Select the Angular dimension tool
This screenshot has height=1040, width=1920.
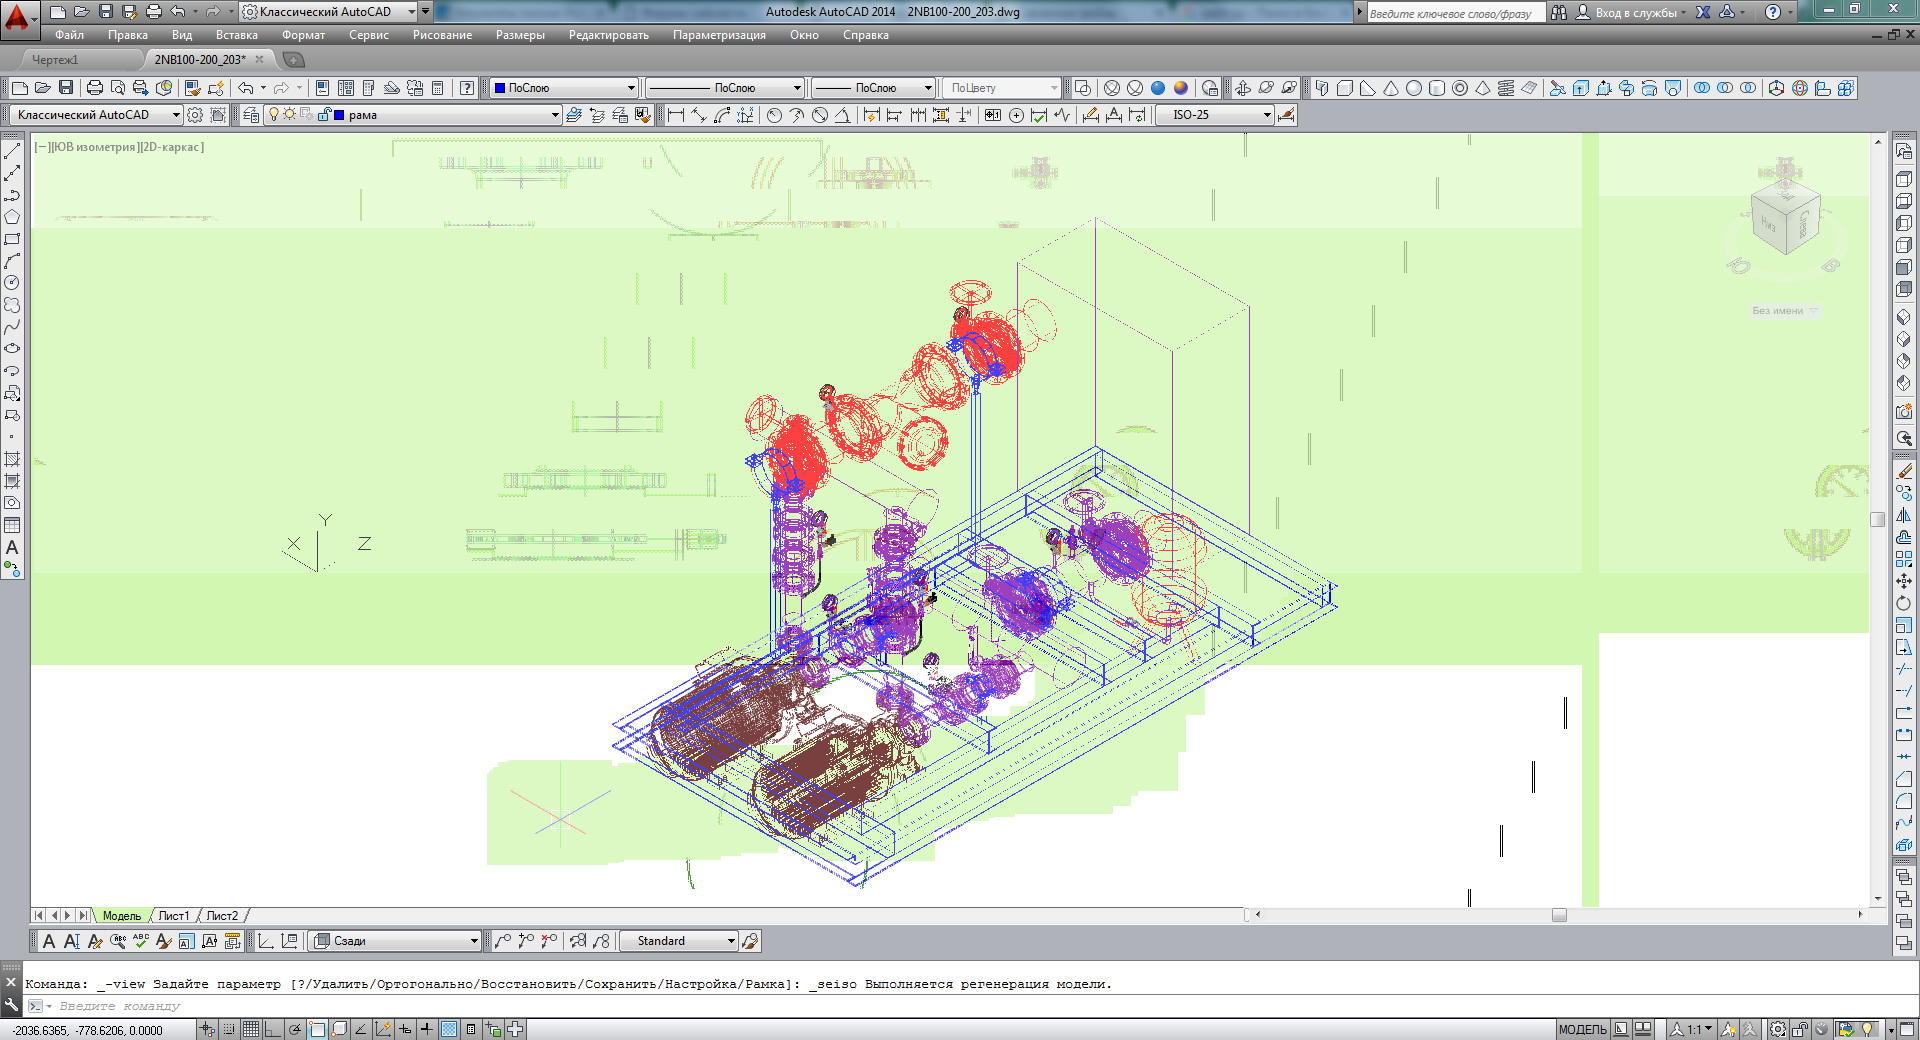click(843, 115)
